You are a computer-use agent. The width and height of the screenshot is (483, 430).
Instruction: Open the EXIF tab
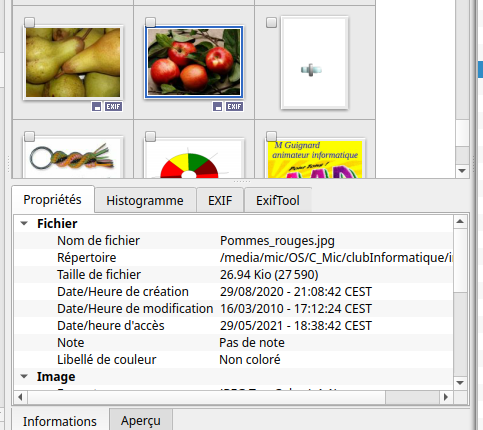[x=220, y=201]
